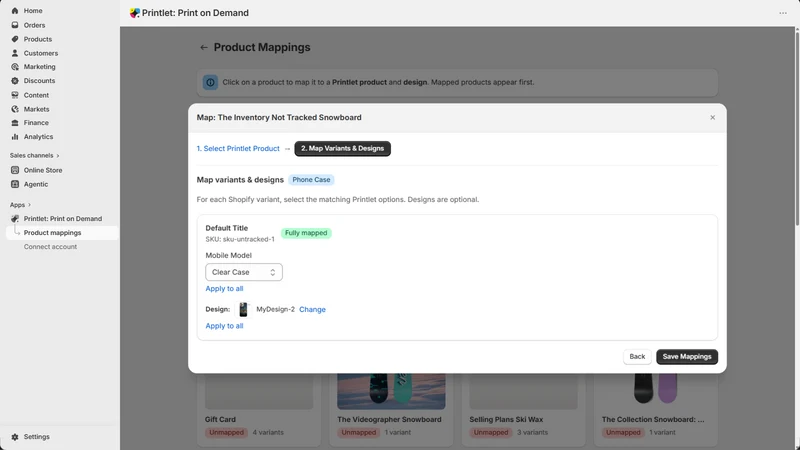
Task: Click the '4 variants' text
Action: 268,432
